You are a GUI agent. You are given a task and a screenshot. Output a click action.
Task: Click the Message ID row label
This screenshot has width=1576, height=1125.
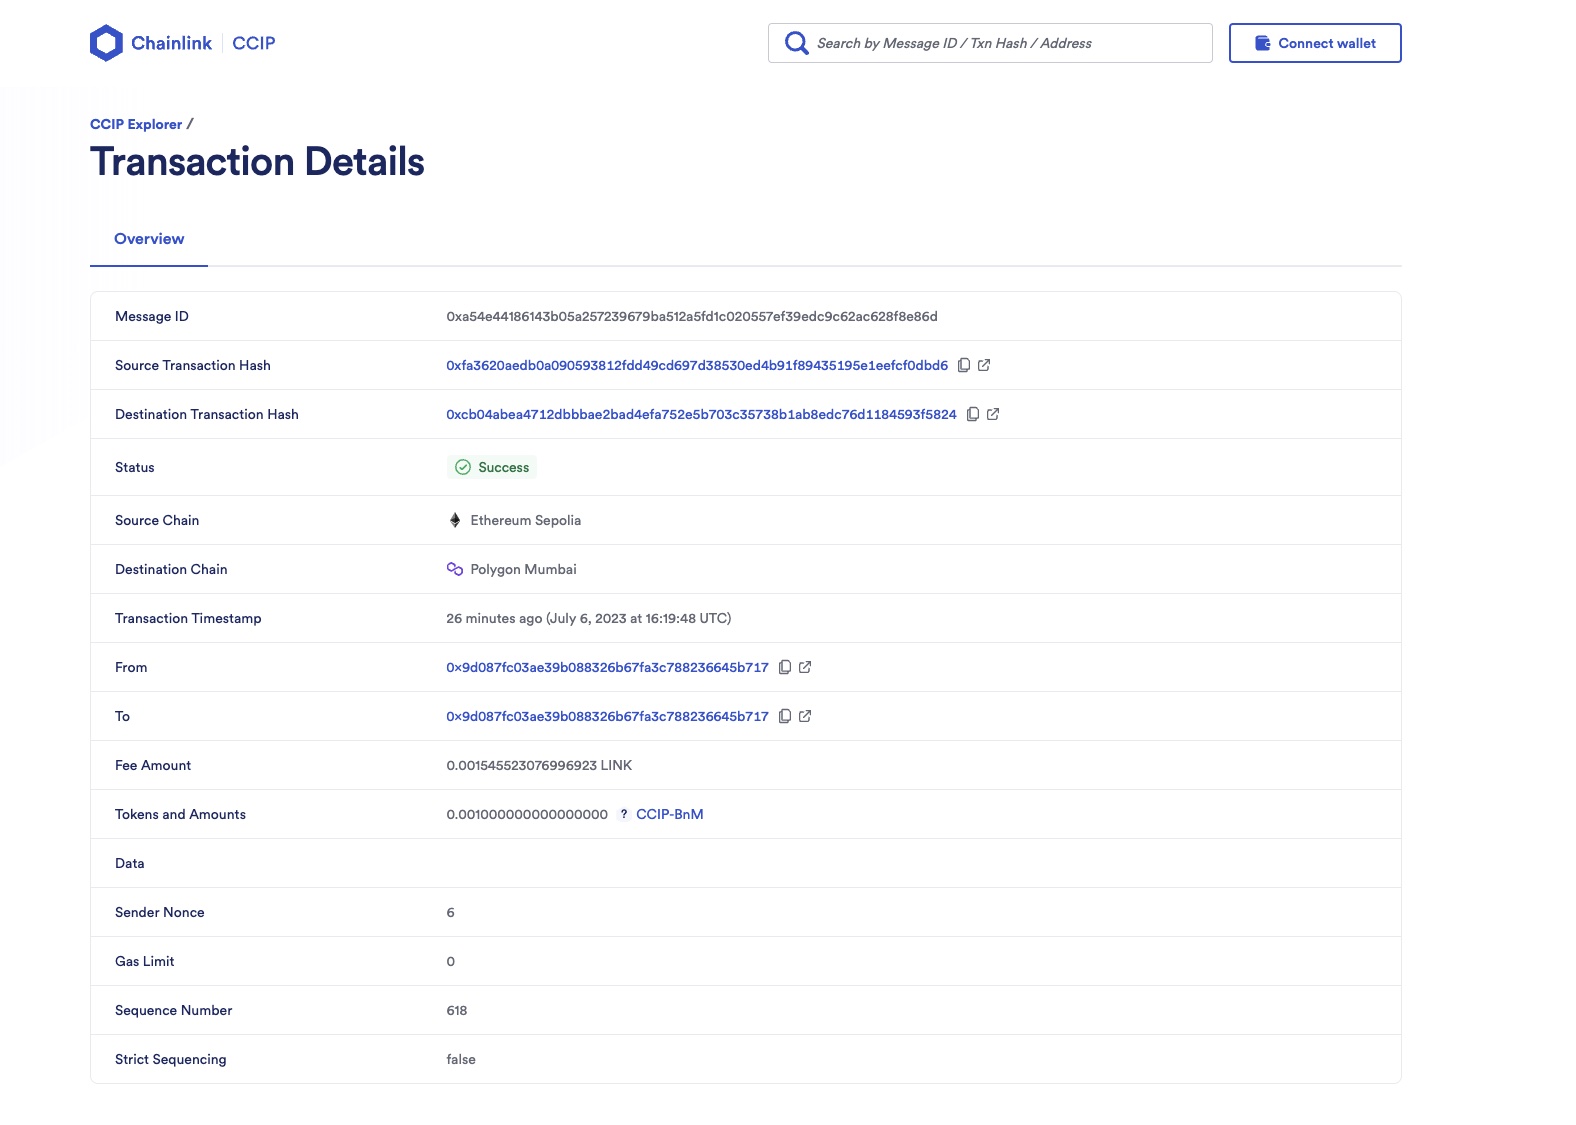tap(152, 316)
